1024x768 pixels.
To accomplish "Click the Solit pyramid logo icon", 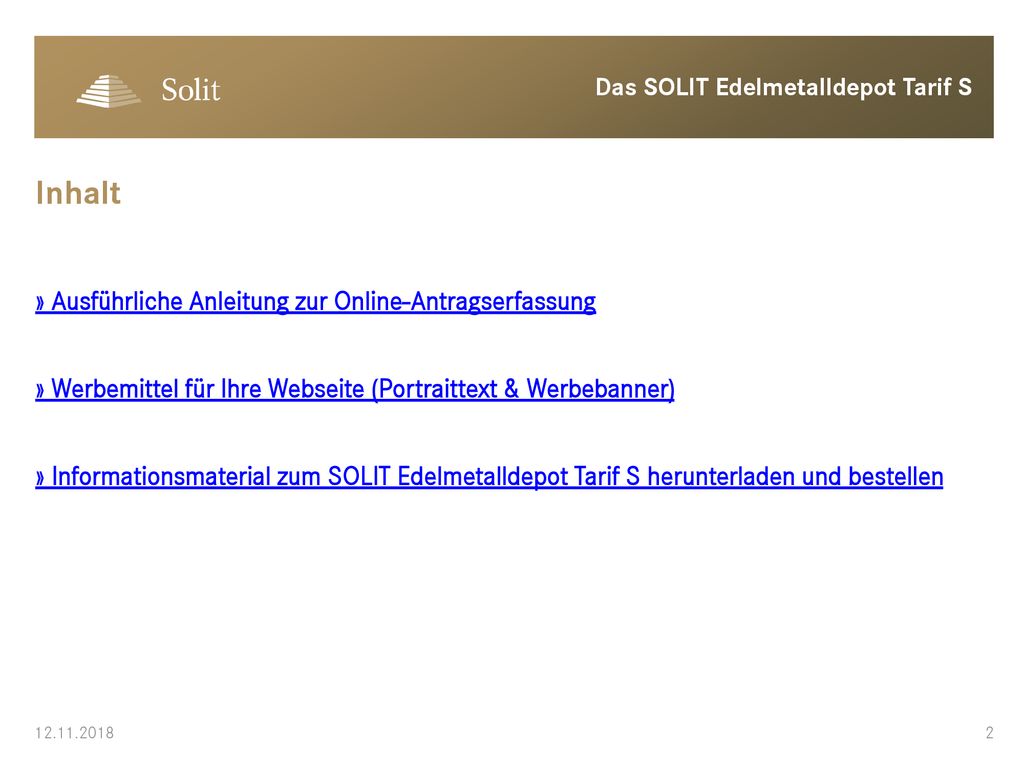I will pos(108,91).
